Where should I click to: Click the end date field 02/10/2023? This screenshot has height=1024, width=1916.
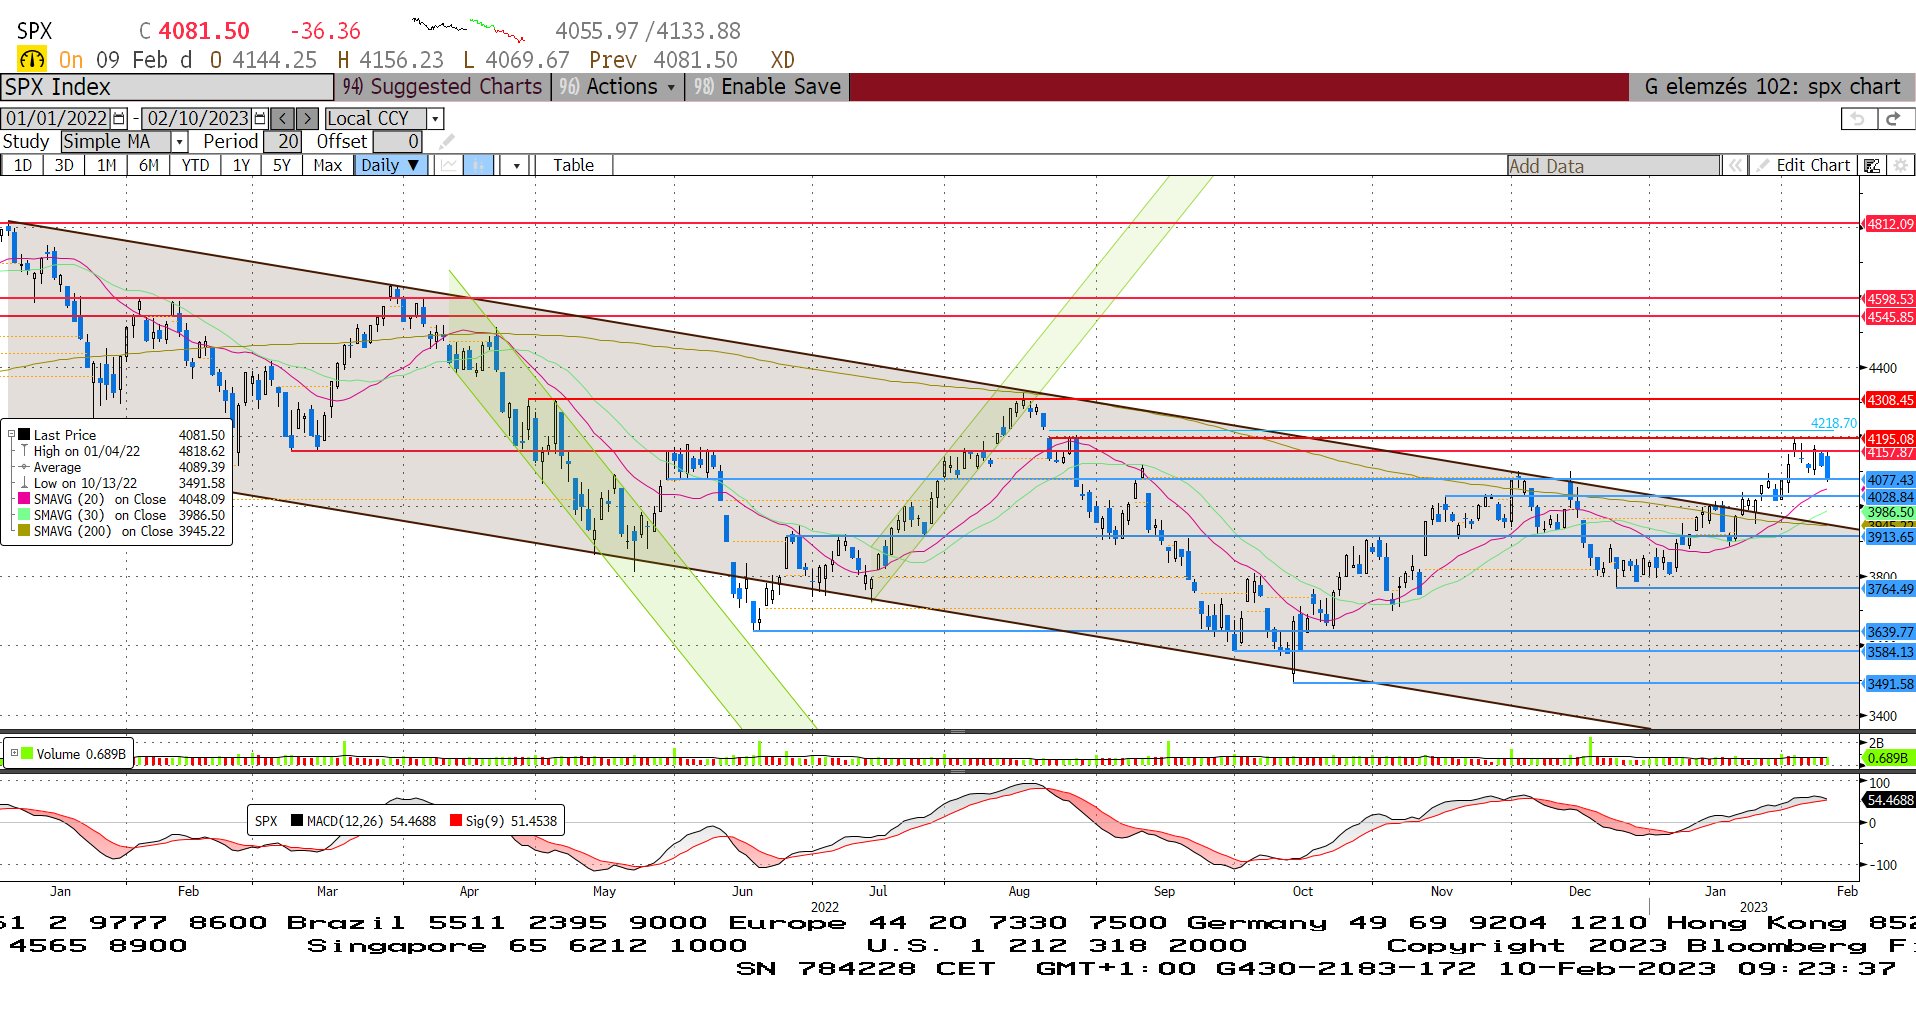coord(198,118)
